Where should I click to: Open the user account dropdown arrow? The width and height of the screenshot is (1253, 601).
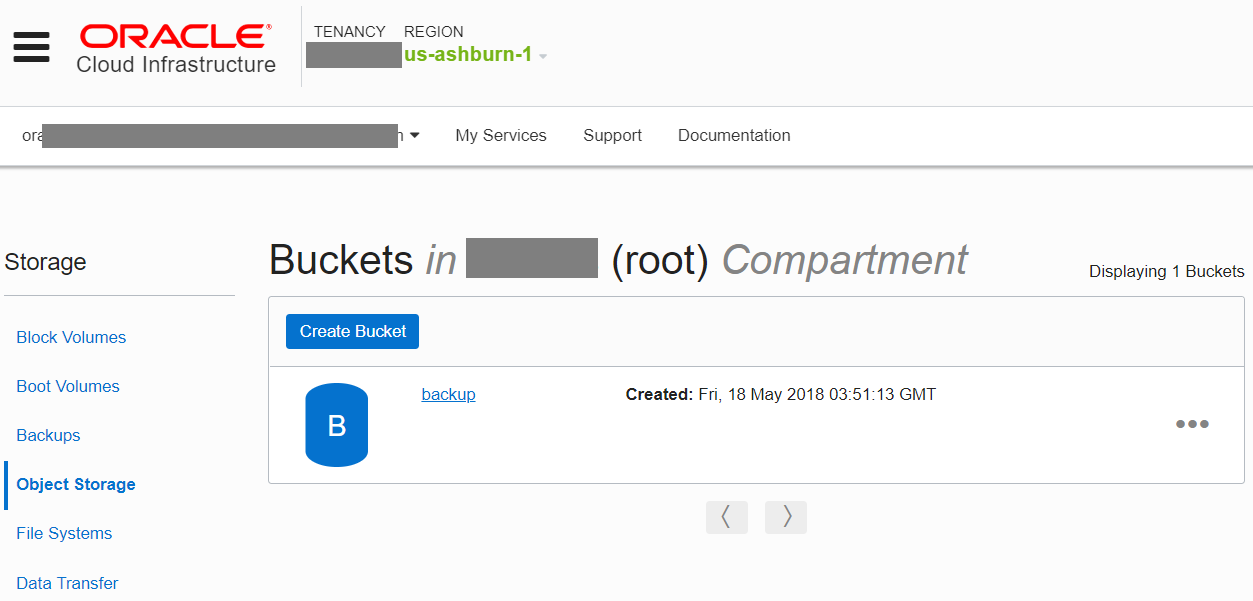[414, 135]
